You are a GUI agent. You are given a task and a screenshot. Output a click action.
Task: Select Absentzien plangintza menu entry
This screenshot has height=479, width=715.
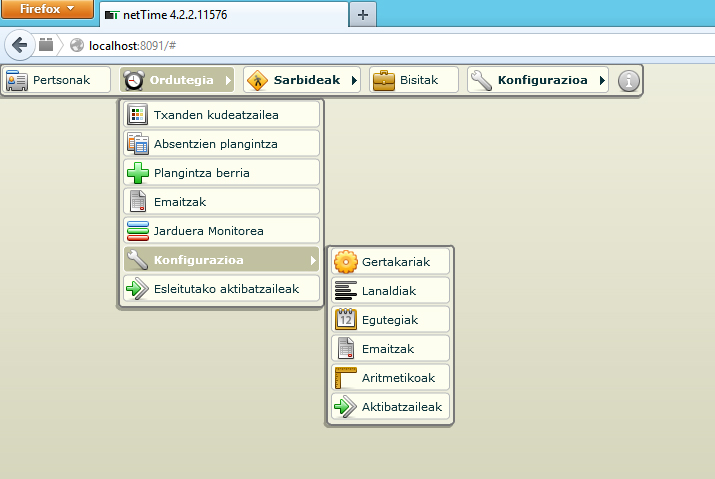click(222, 144)
